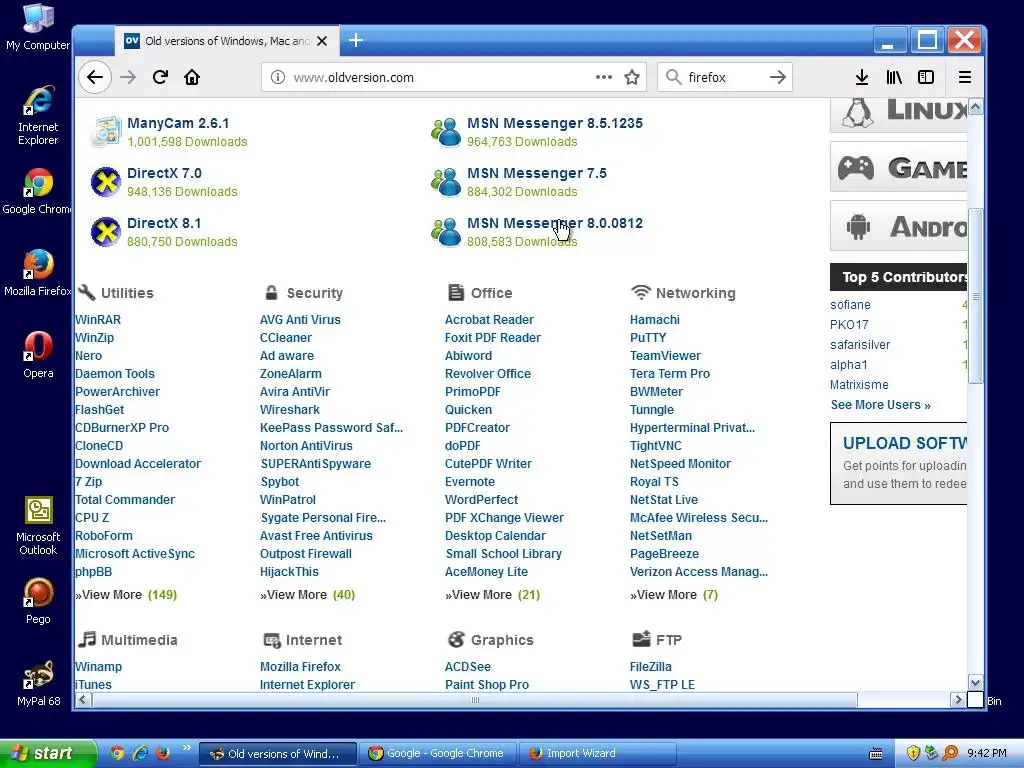Screen dimensions: 1024x768
Task: Open the Acrobat Reader link
Action: click(489, 319)
